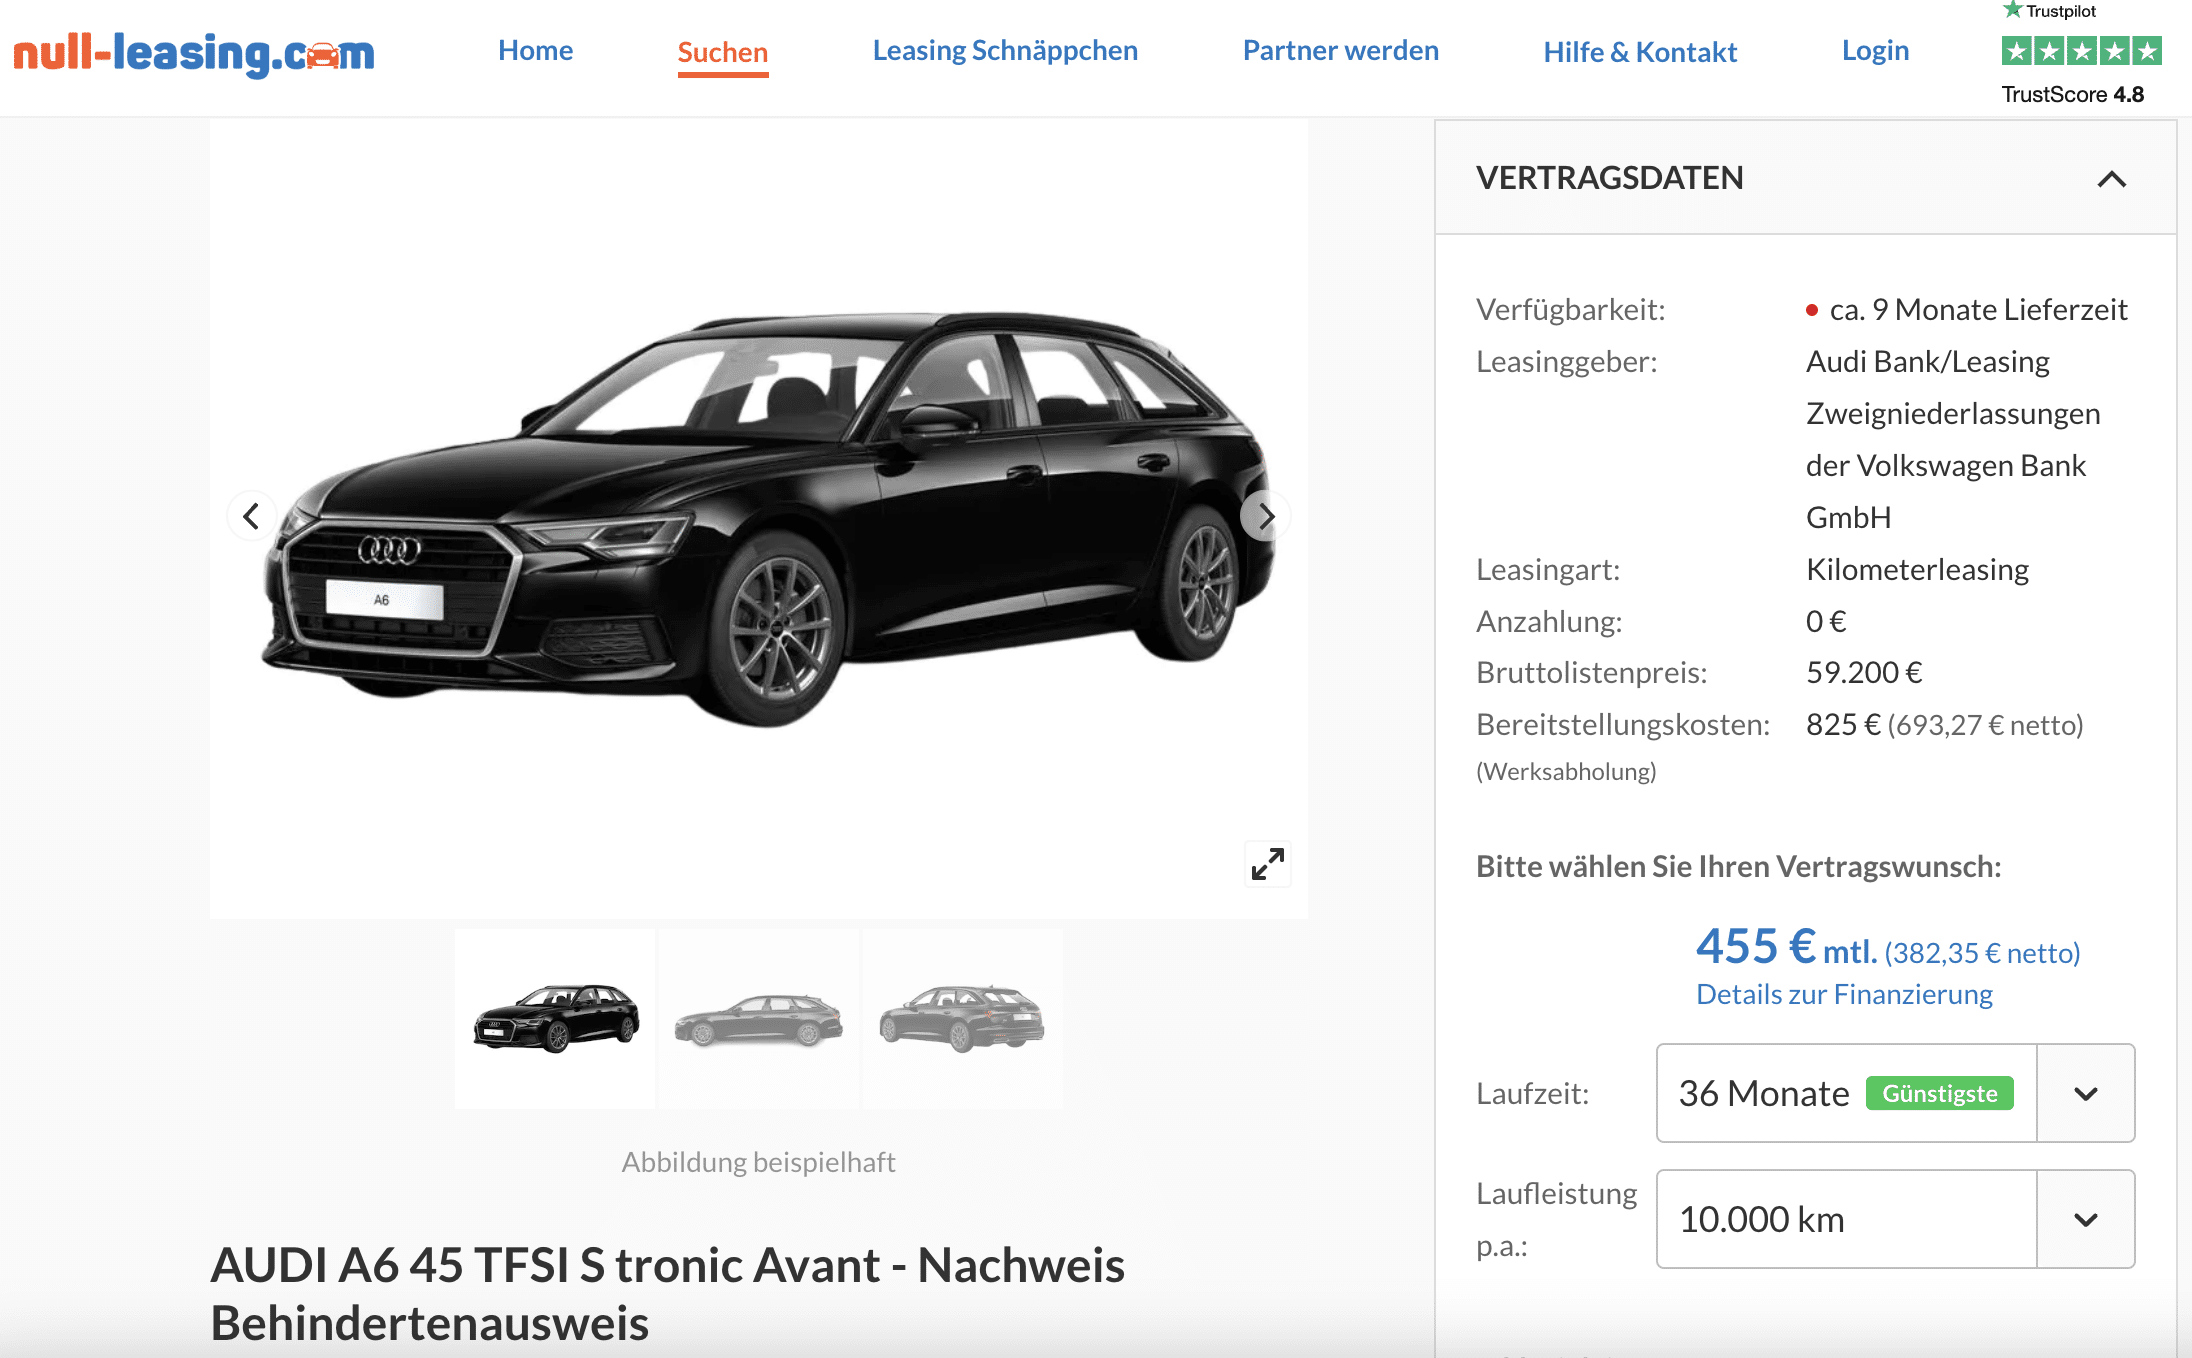Click the main Audi A6 image
Viewport: 2192px width, 1358px height.
[758, 518]
